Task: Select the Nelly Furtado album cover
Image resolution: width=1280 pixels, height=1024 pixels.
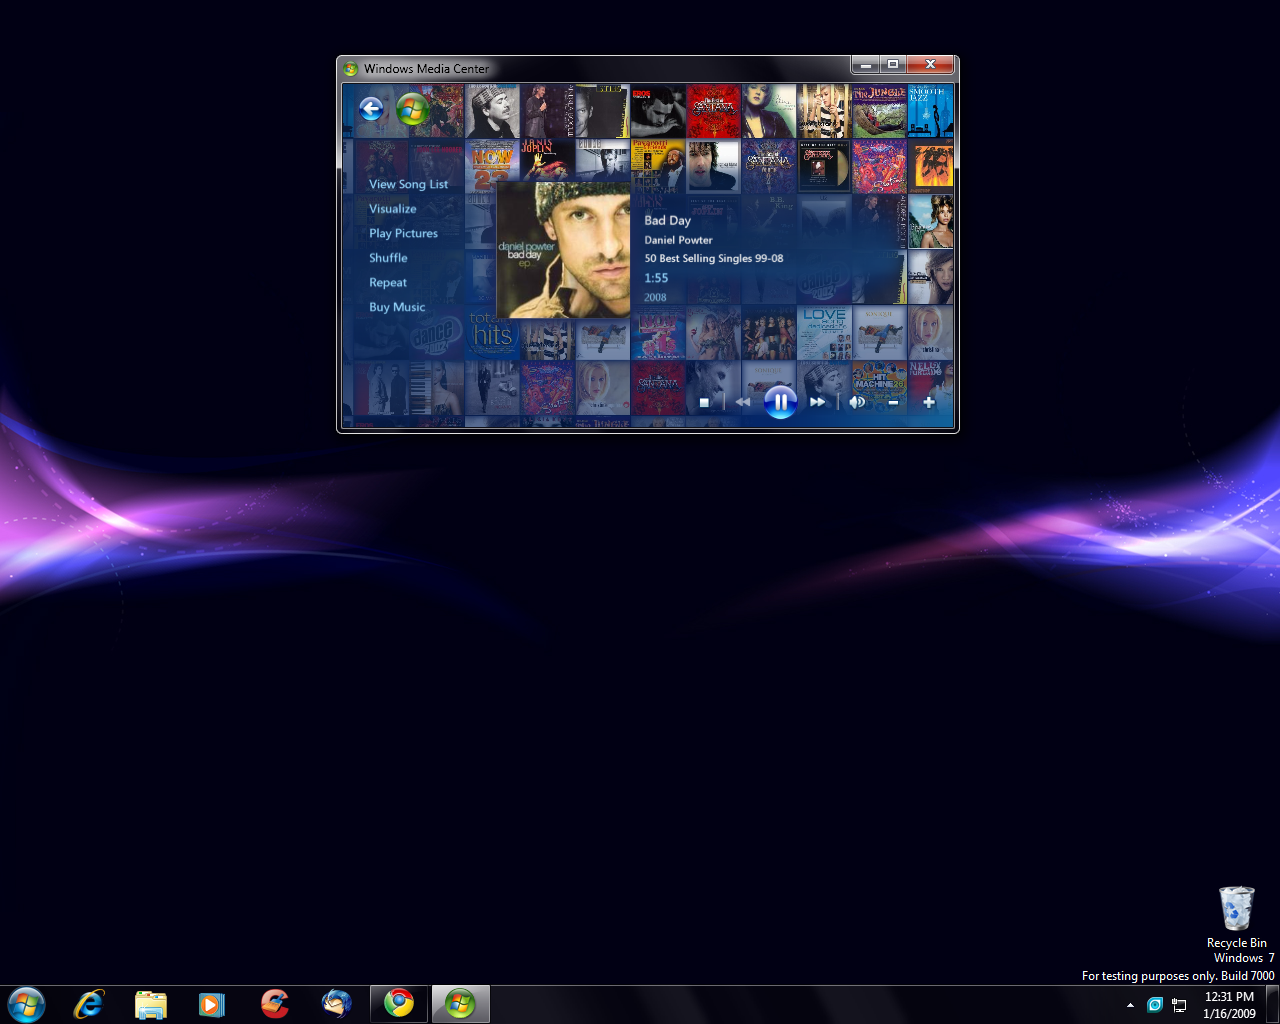Action: click(931, 388)
